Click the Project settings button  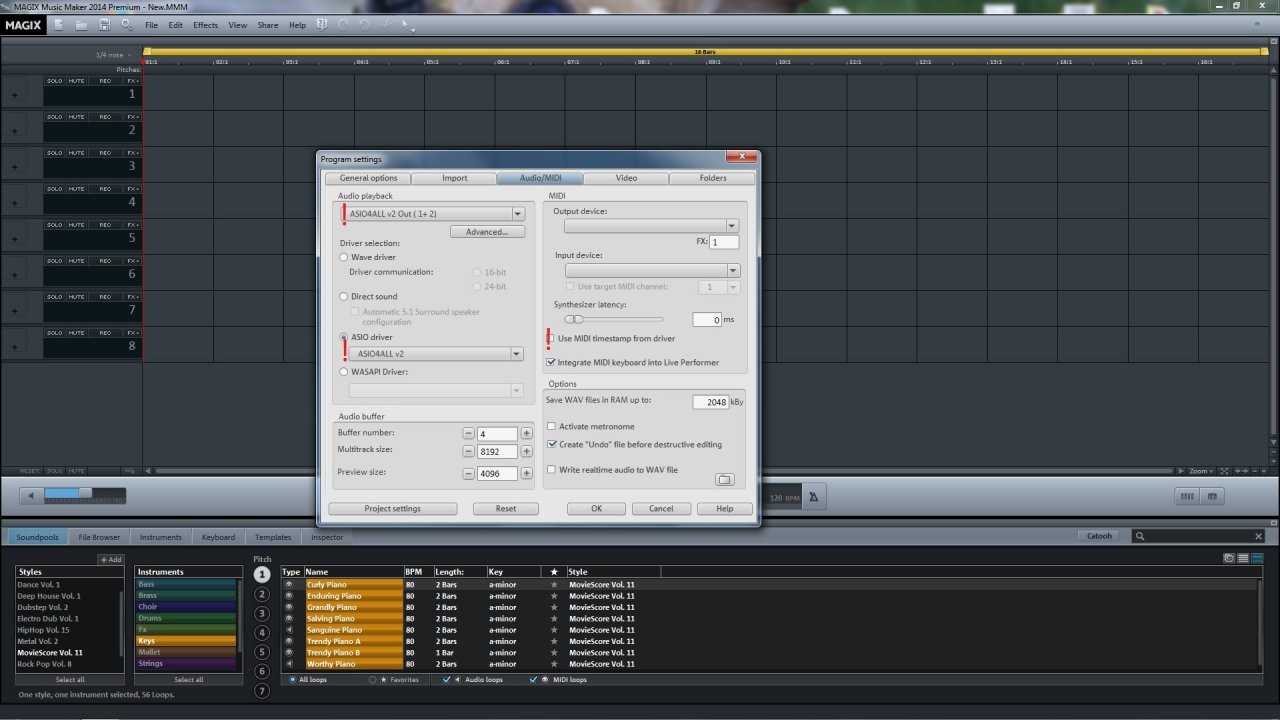[392, 509]
